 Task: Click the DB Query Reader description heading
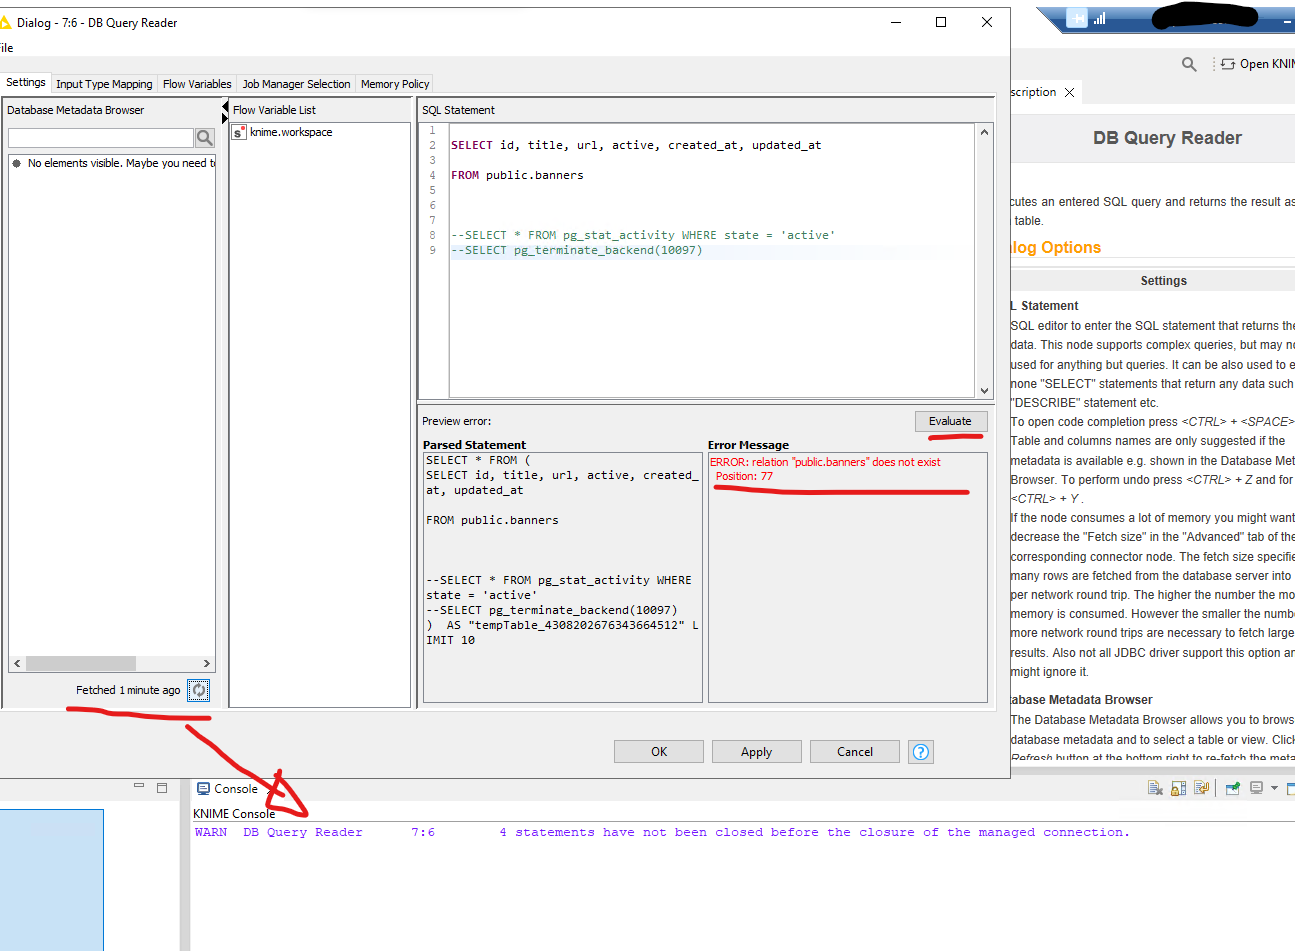coord(1167,138)
